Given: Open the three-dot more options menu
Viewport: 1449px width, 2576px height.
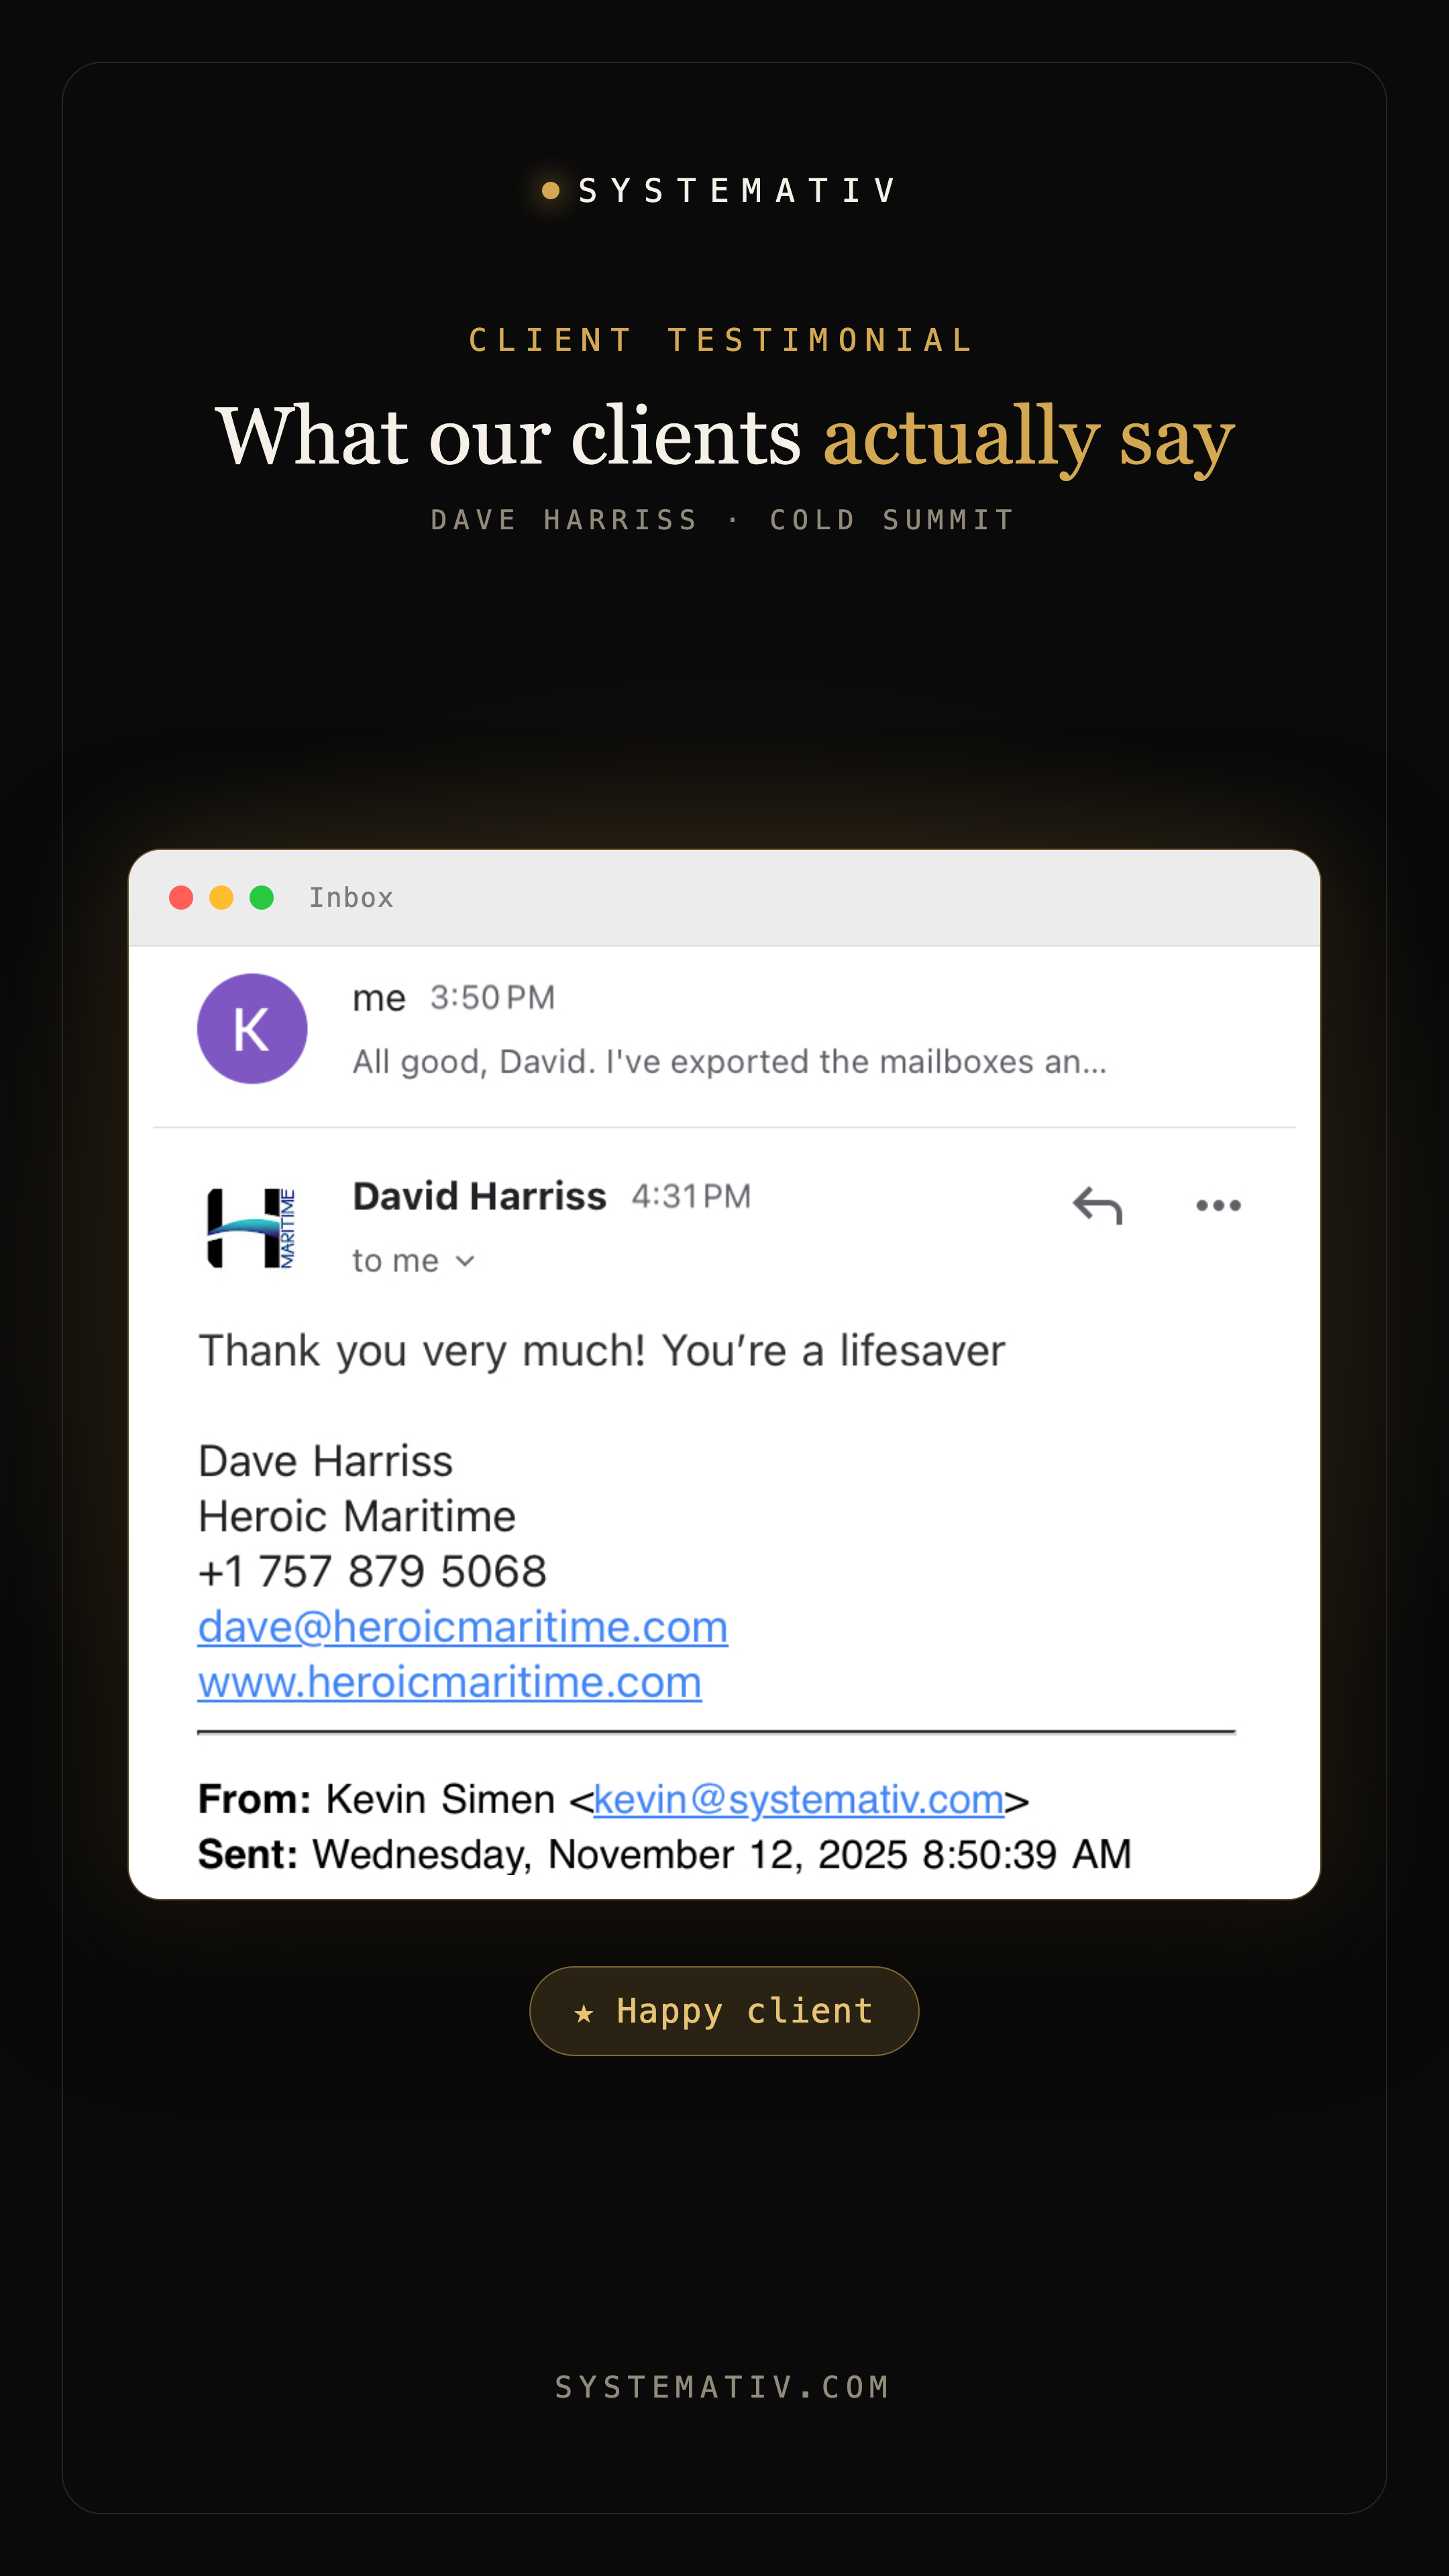Looking at the screenshot, I should click(x=1218, y=1205).
